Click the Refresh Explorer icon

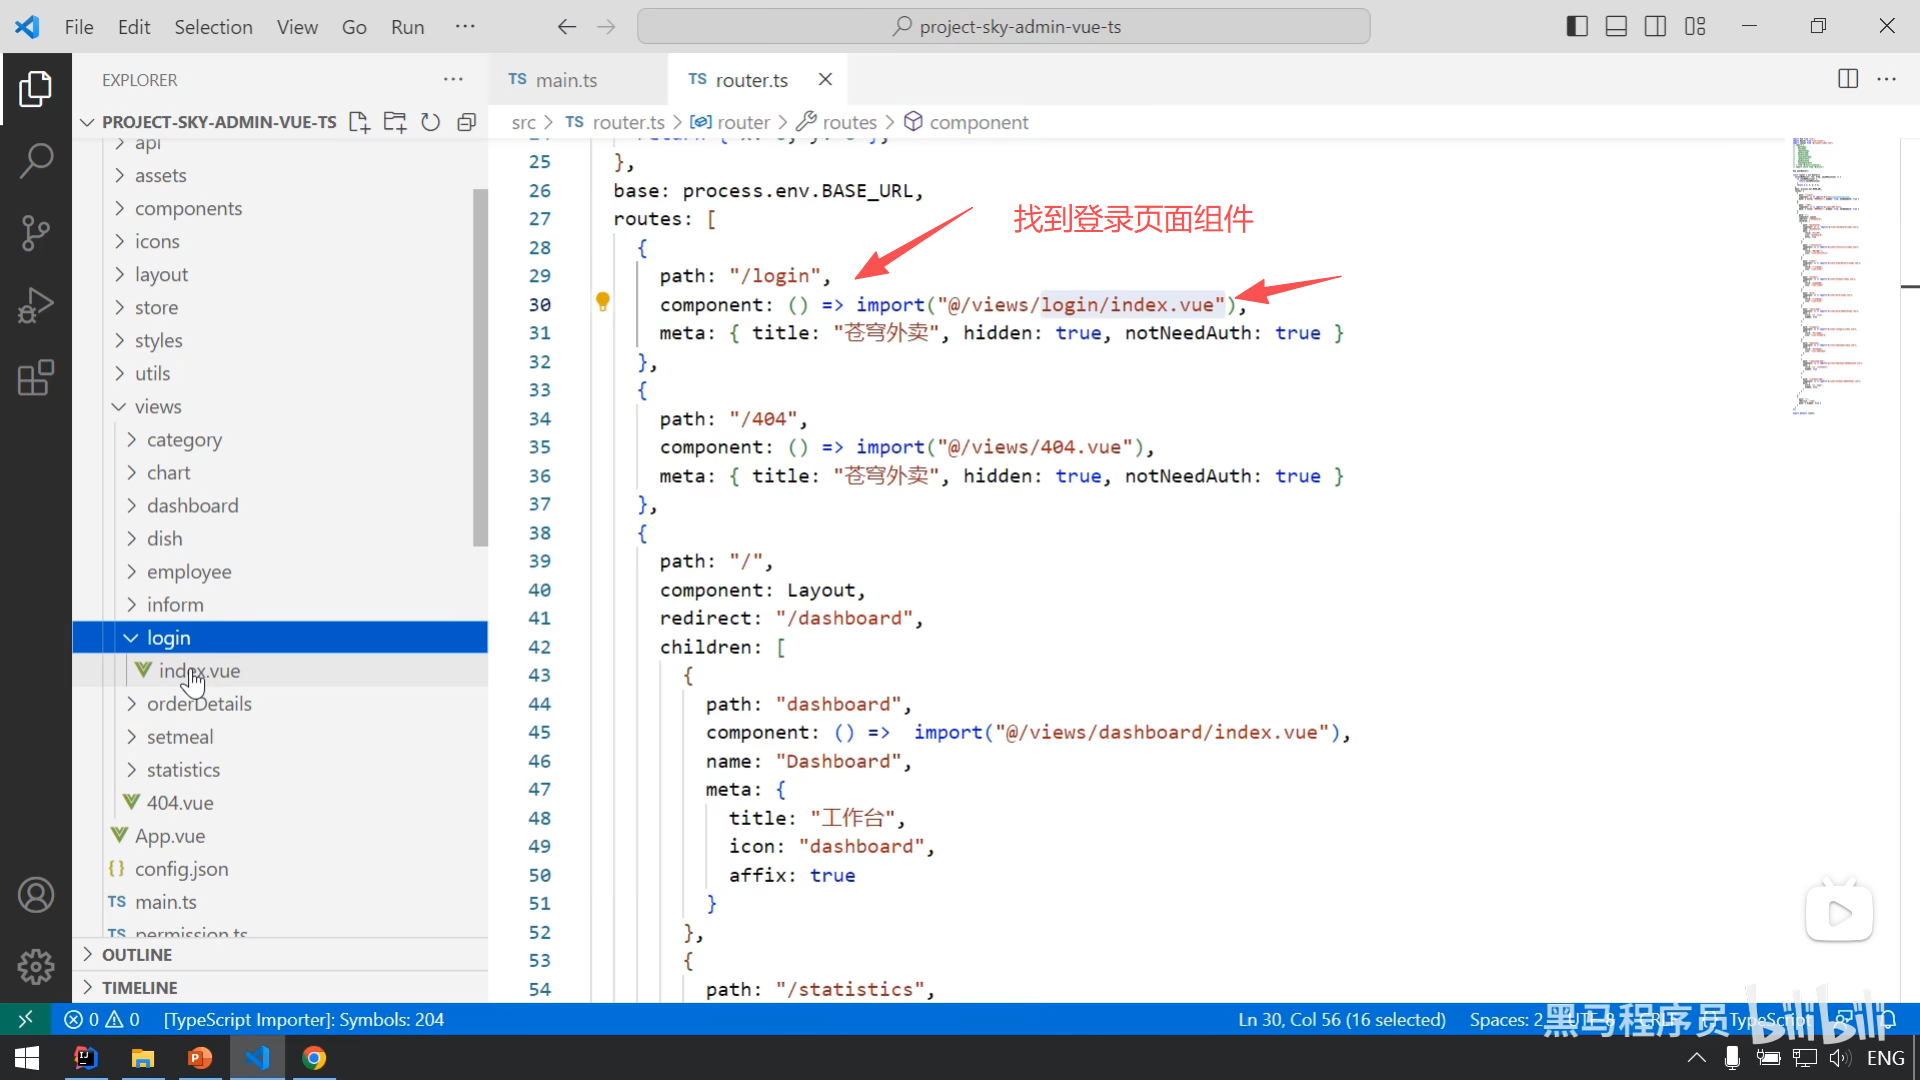pos(430,122)
